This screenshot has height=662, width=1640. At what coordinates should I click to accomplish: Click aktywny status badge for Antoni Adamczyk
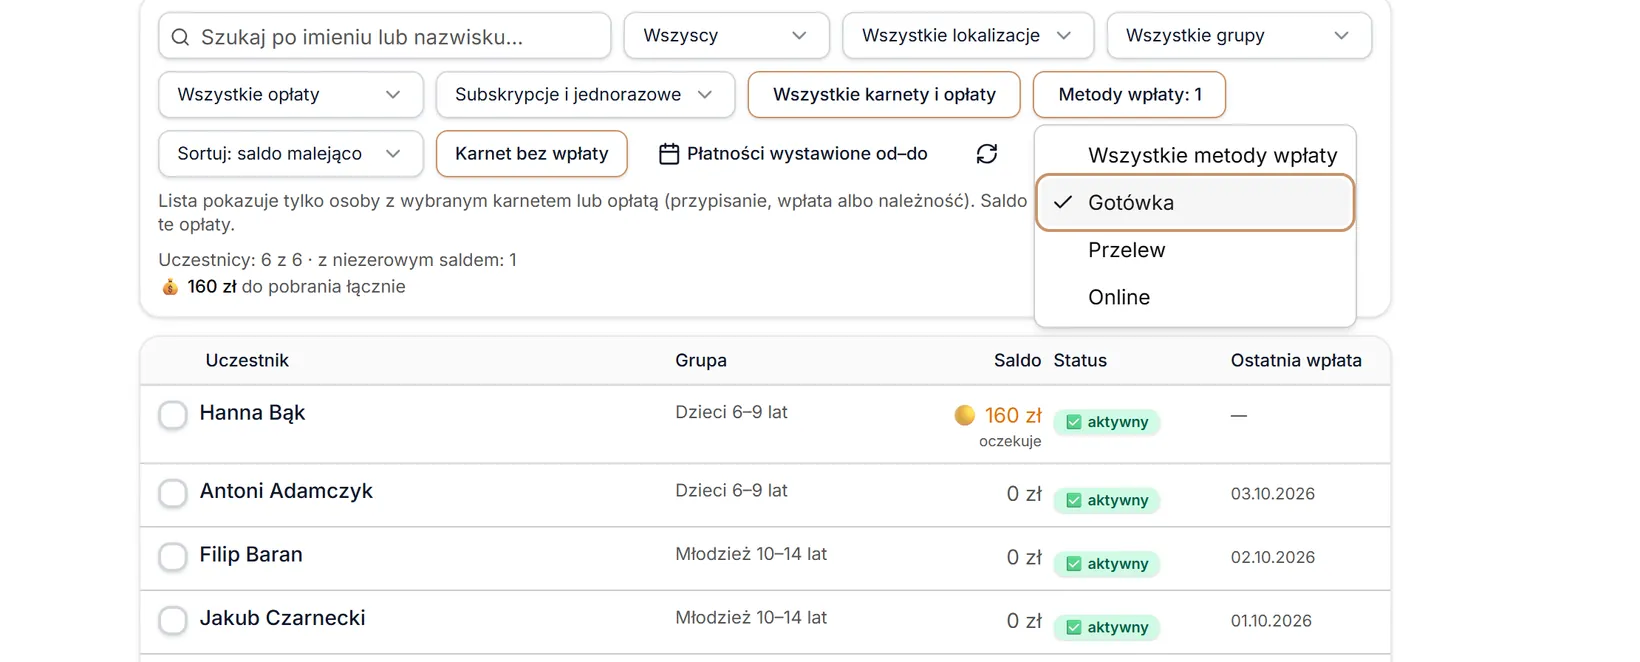pyautogui.click(x=1106, y=500)
